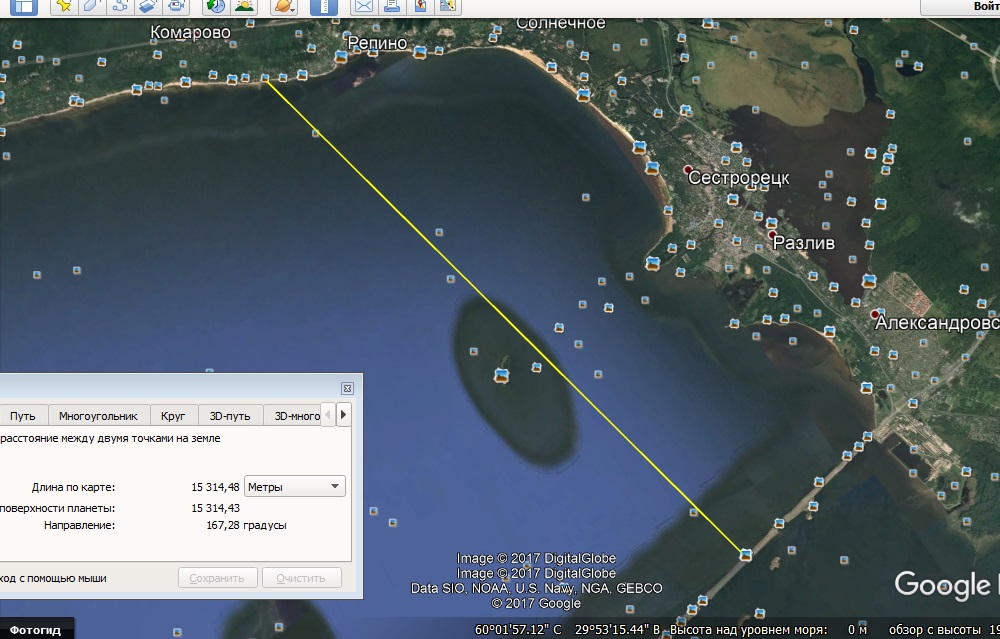1000x639 pixels.
Task: Click the record tour camera icon
Action: 176,6
